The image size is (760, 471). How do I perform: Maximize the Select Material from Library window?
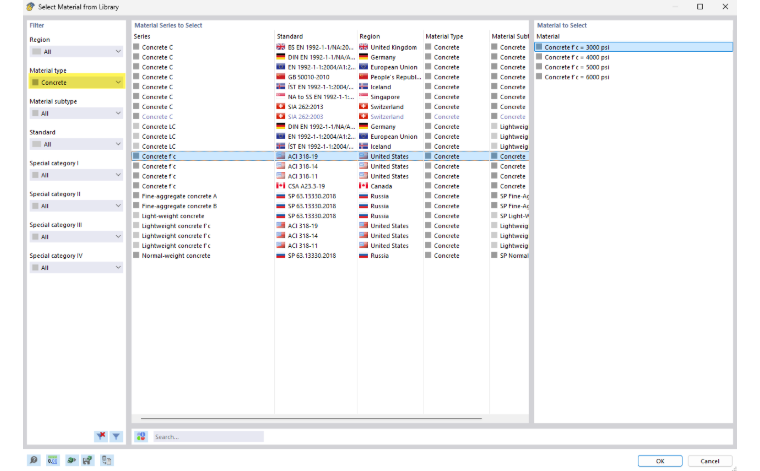(x=700, y=7)
